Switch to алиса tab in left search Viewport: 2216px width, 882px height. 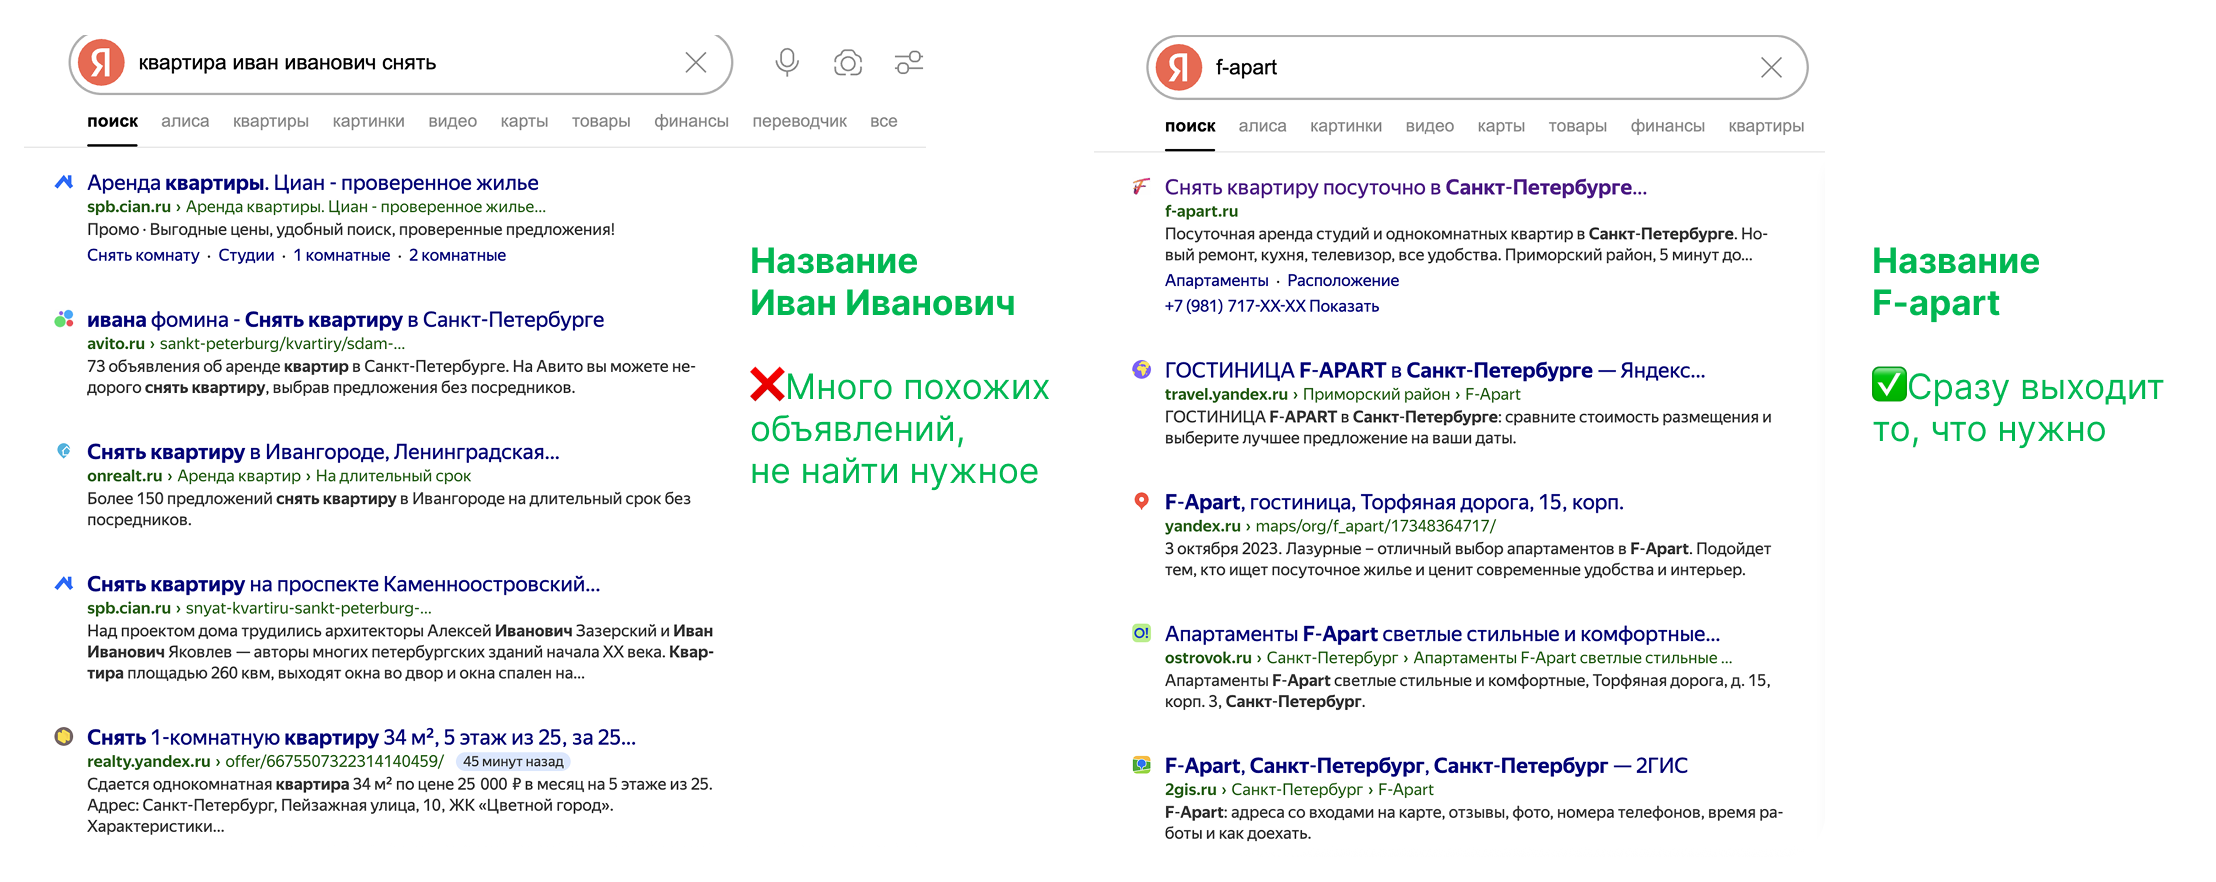(x=185, y=121)
